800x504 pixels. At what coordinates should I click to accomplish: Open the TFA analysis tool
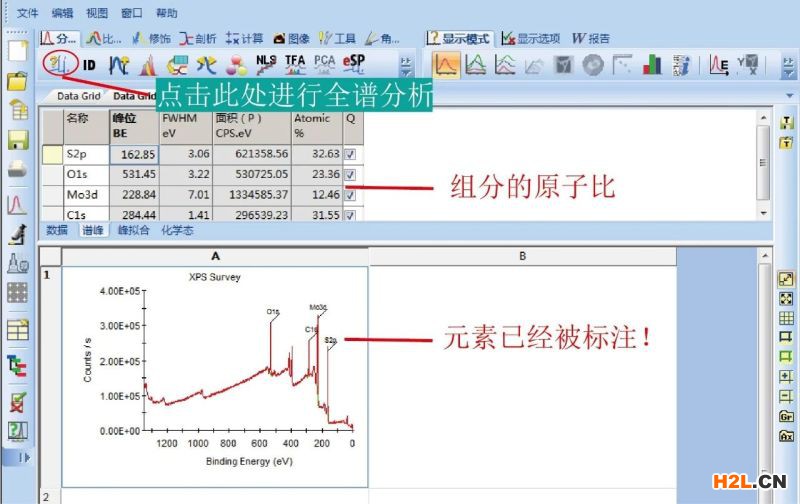click(295, 65)
